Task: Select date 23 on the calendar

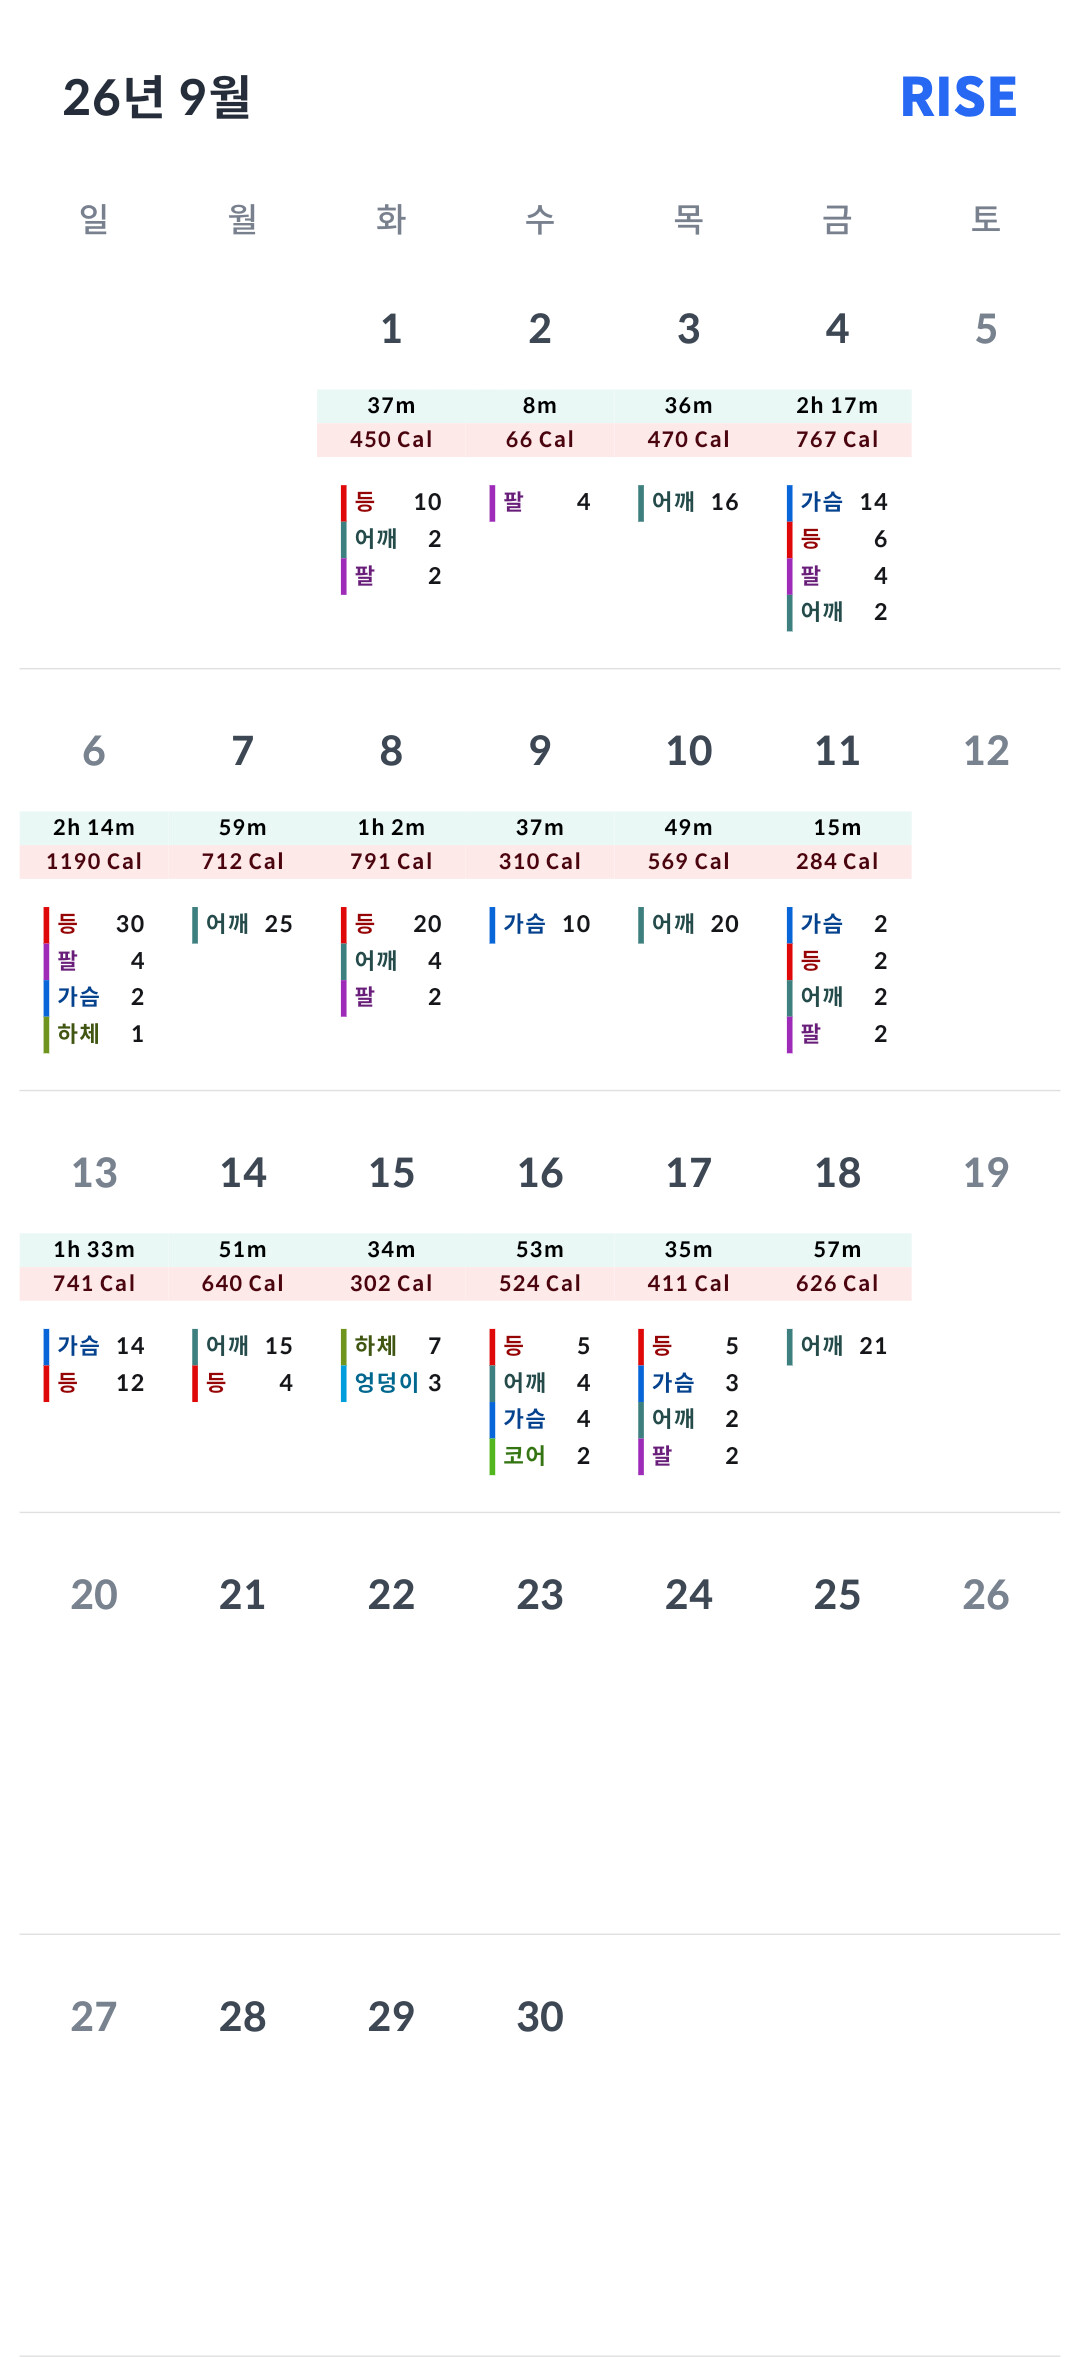Action: 540,1595
